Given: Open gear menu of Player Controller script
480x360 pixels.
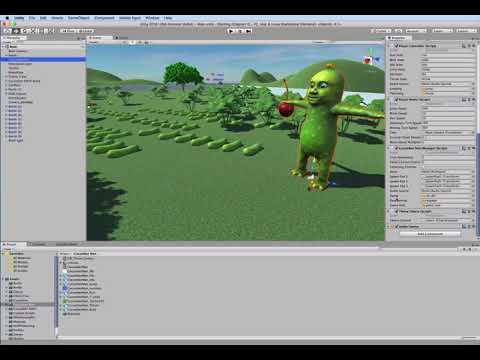Looking at the screenshot, I should [474, 46].
